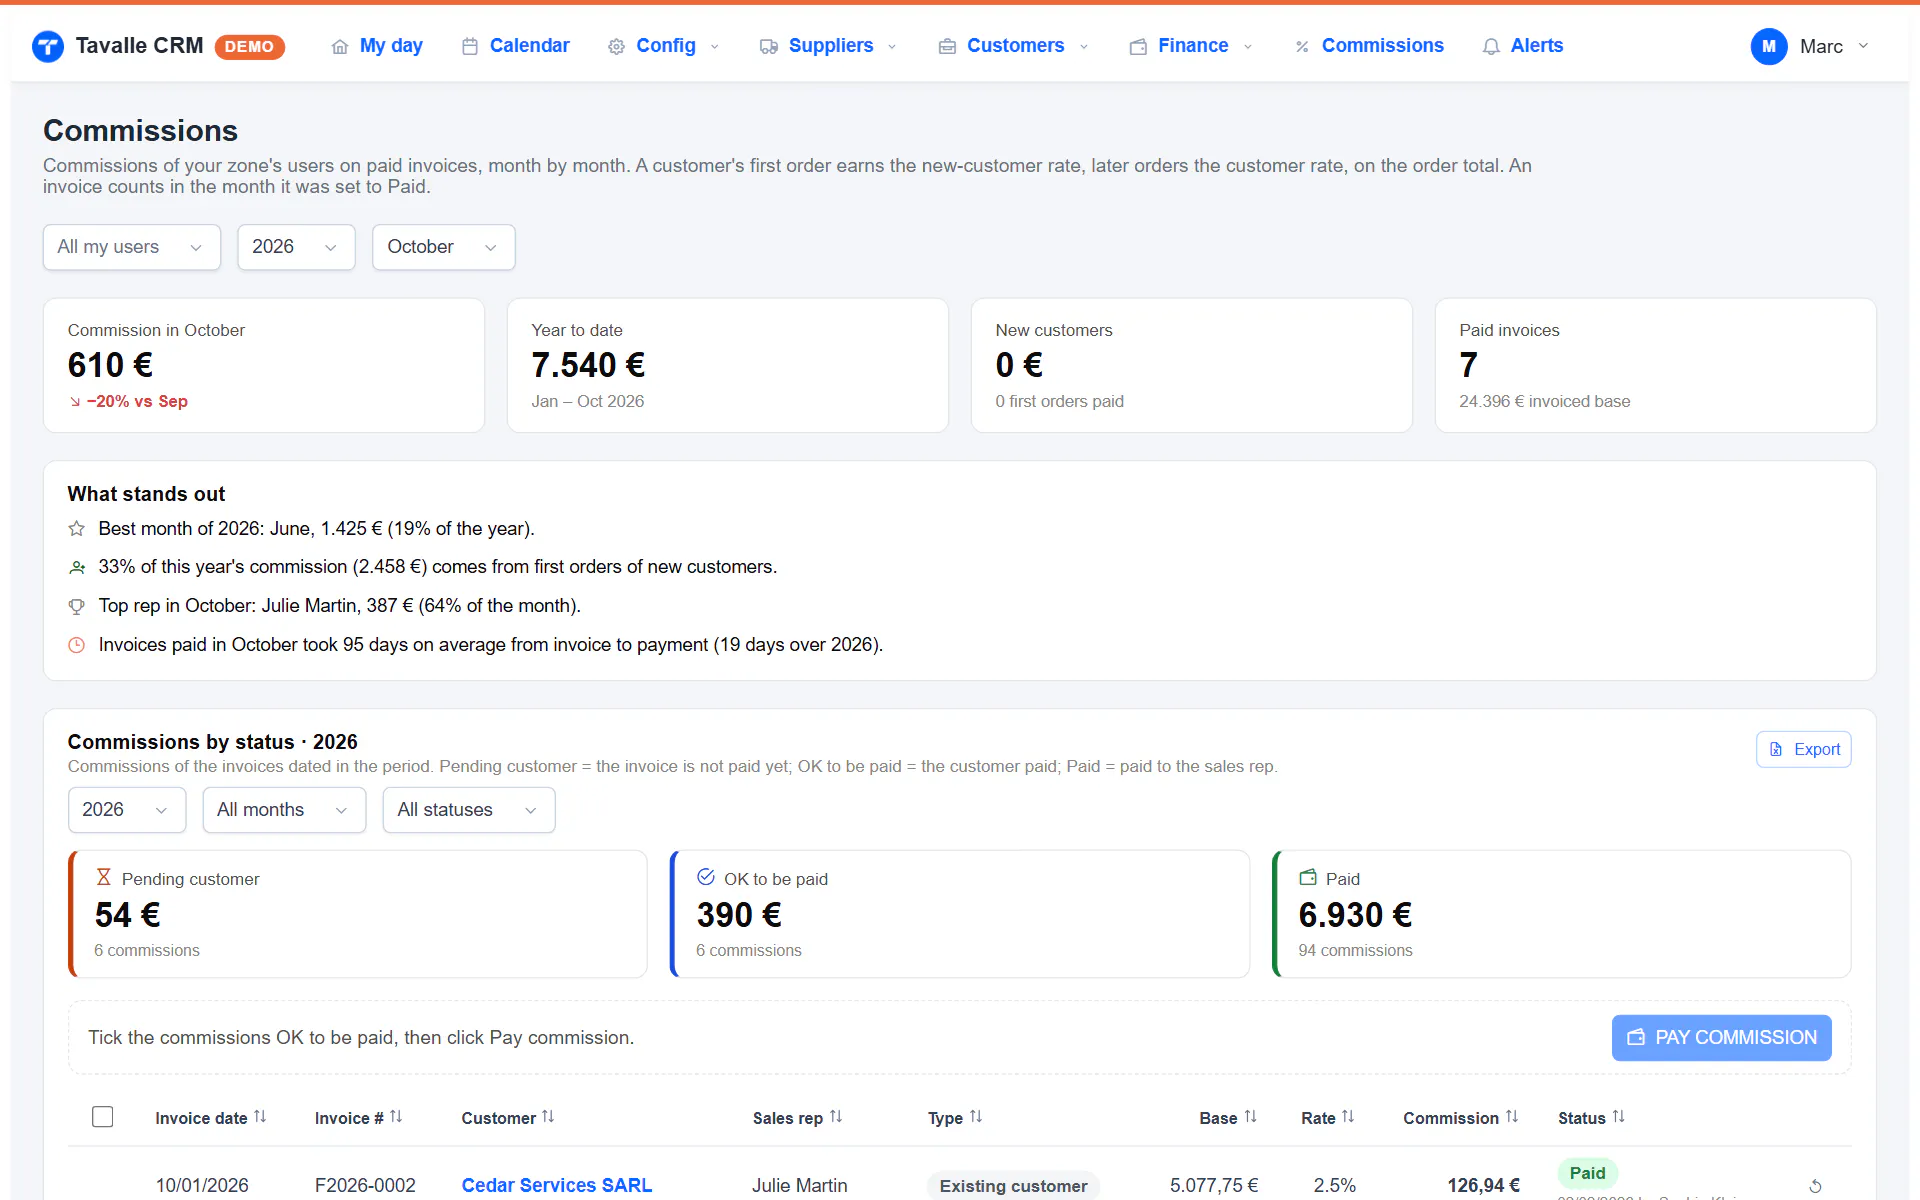Tick the select-all commissions checkbox
Screen dimensions: 1920x1200
pyautogui.click(x=102, y=1117)
